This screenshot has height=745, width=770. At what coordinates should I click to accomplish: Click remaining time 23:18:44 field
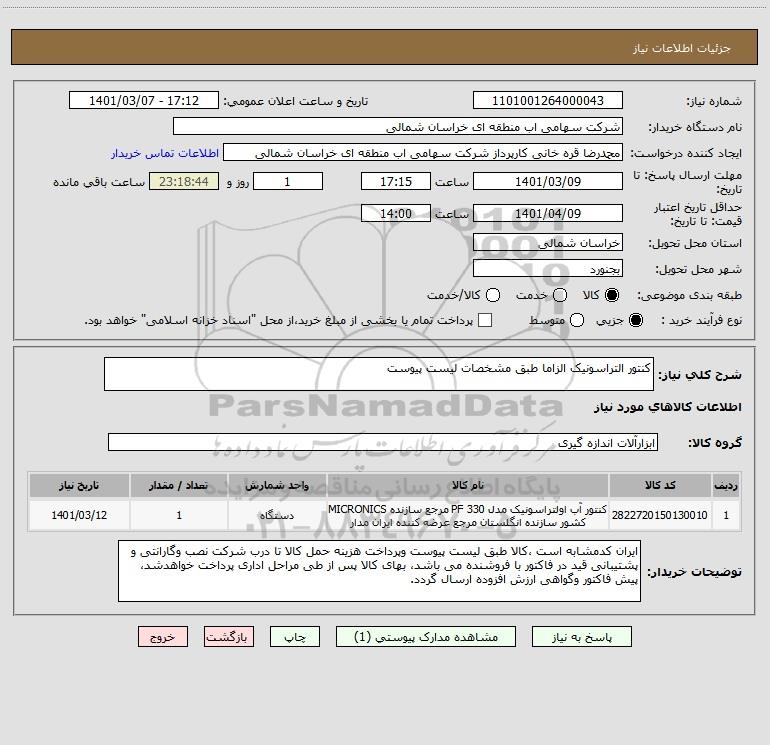[x=184, y=181]
